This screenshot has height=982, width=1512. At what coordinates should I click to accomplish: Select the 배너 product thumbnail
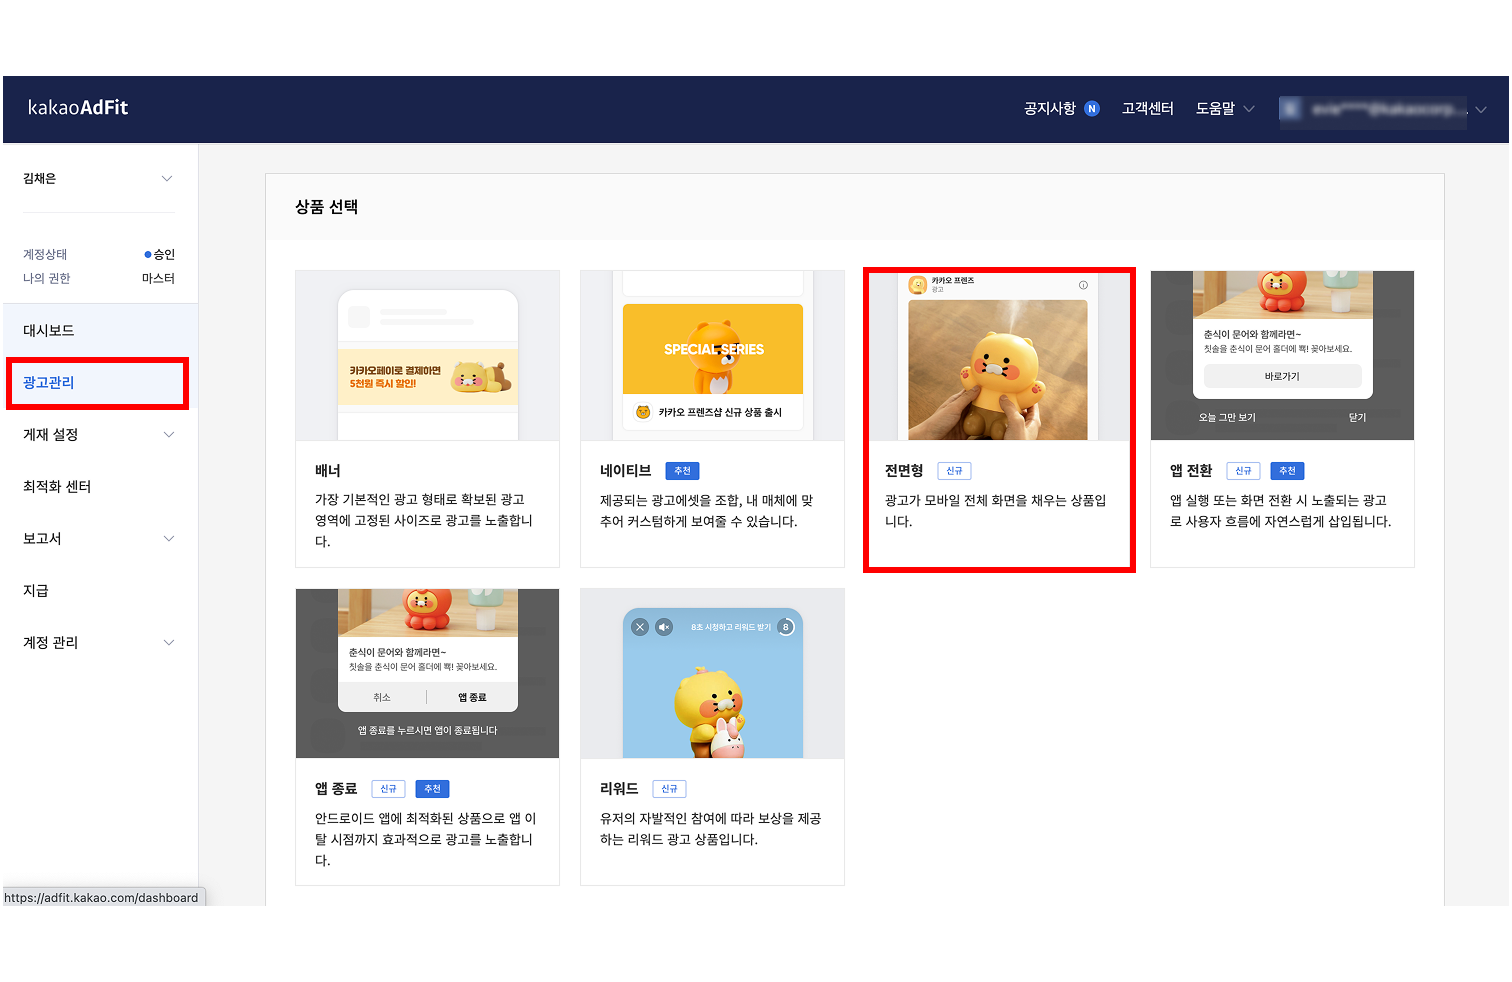tap(427, 355)
